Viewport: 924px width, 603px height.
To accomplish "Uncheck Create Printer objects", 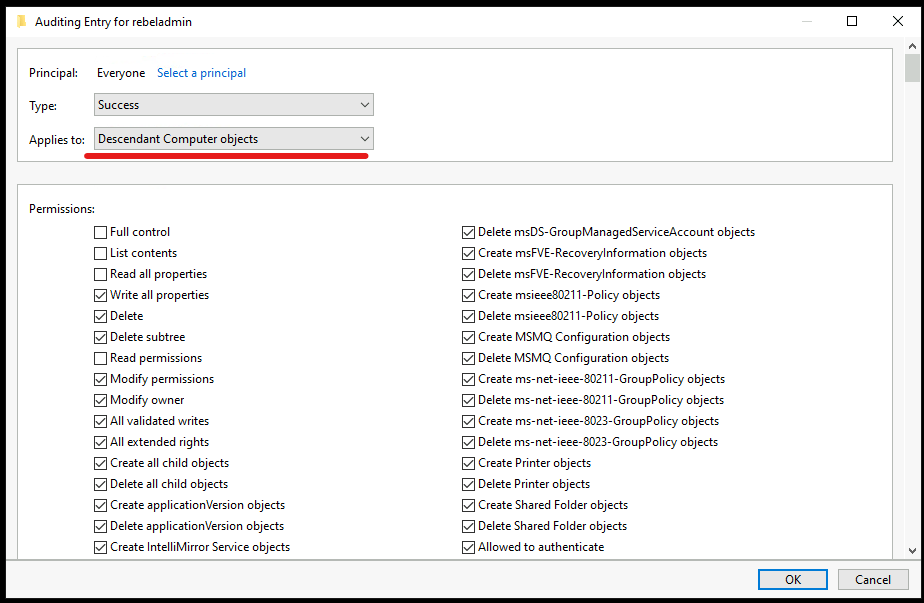I will [x=468, y=463].
